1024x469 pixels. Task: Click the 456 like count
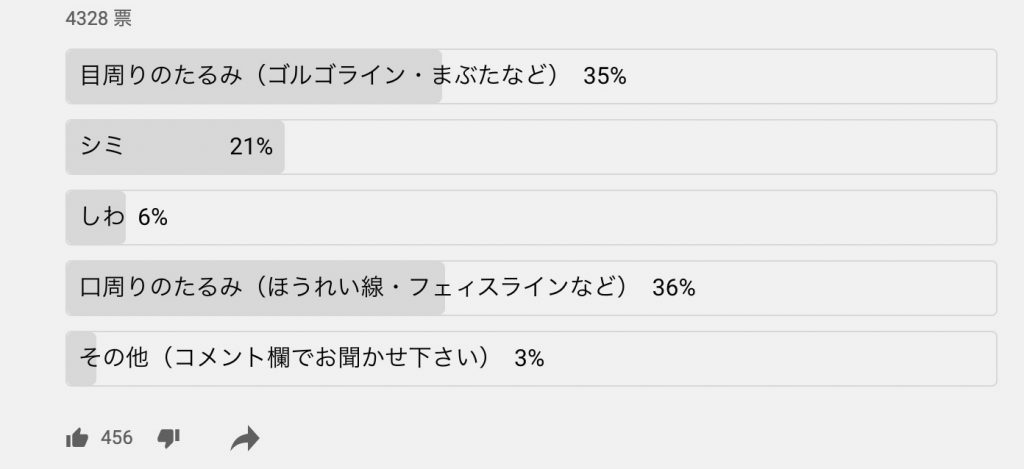click(117, 437)
